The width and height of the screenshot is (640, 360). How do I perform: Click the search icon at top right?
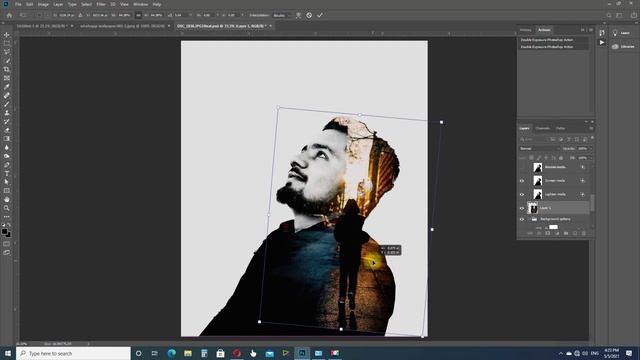pyautogui.click(x=609, y=15)
